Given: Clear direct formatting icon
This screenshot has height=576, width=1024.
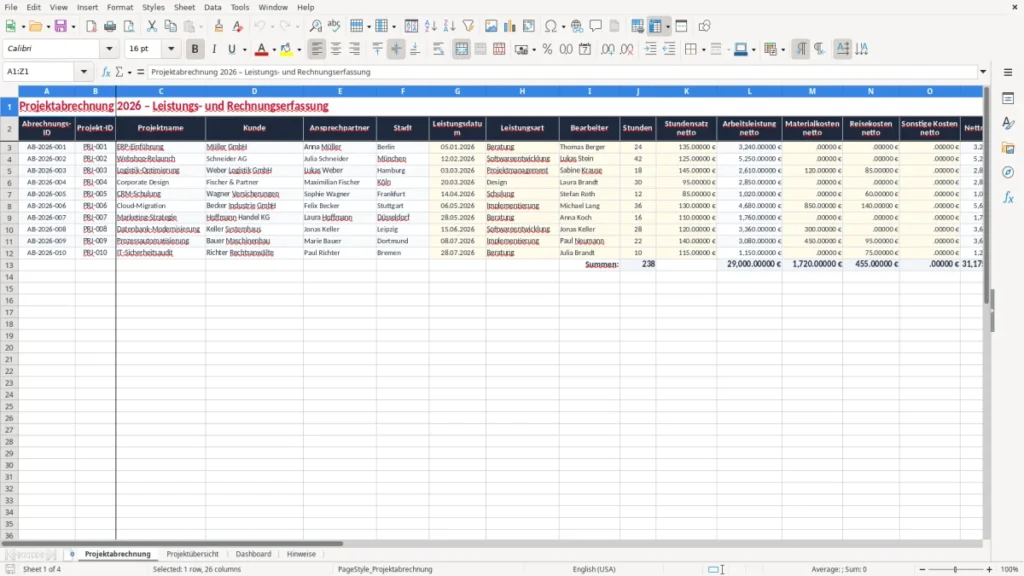Looking at the screenshot, I should [x=238, y=26].
